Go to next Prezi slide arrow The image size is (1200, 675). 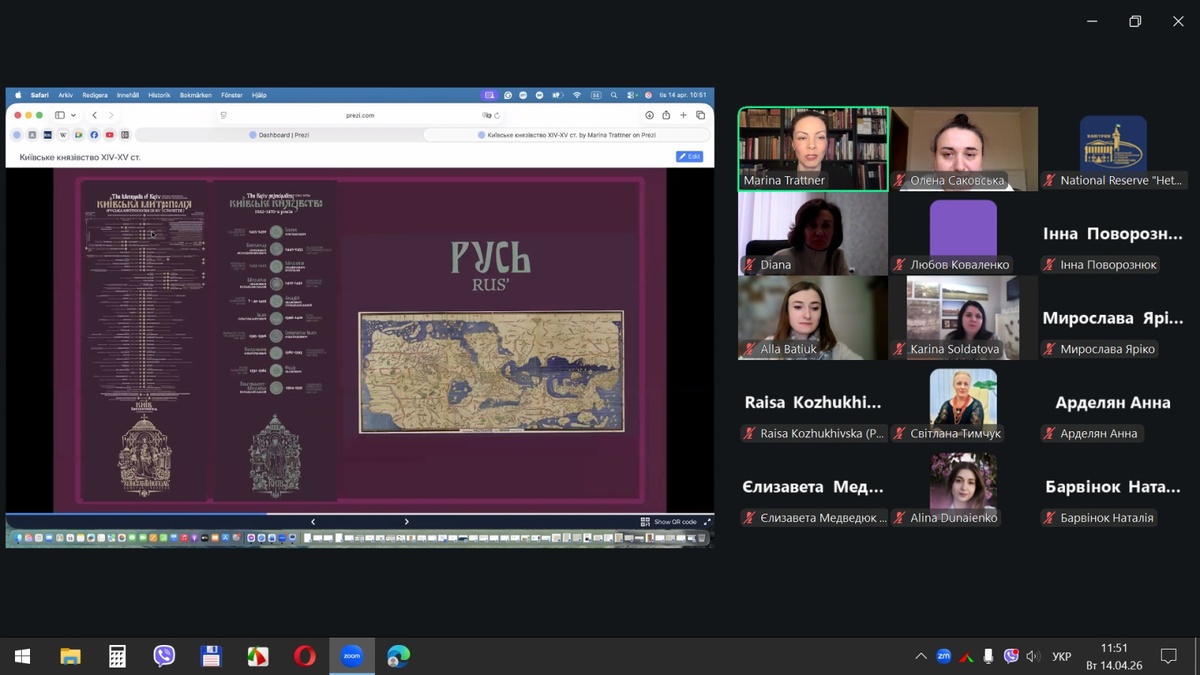tap(406, 522)
